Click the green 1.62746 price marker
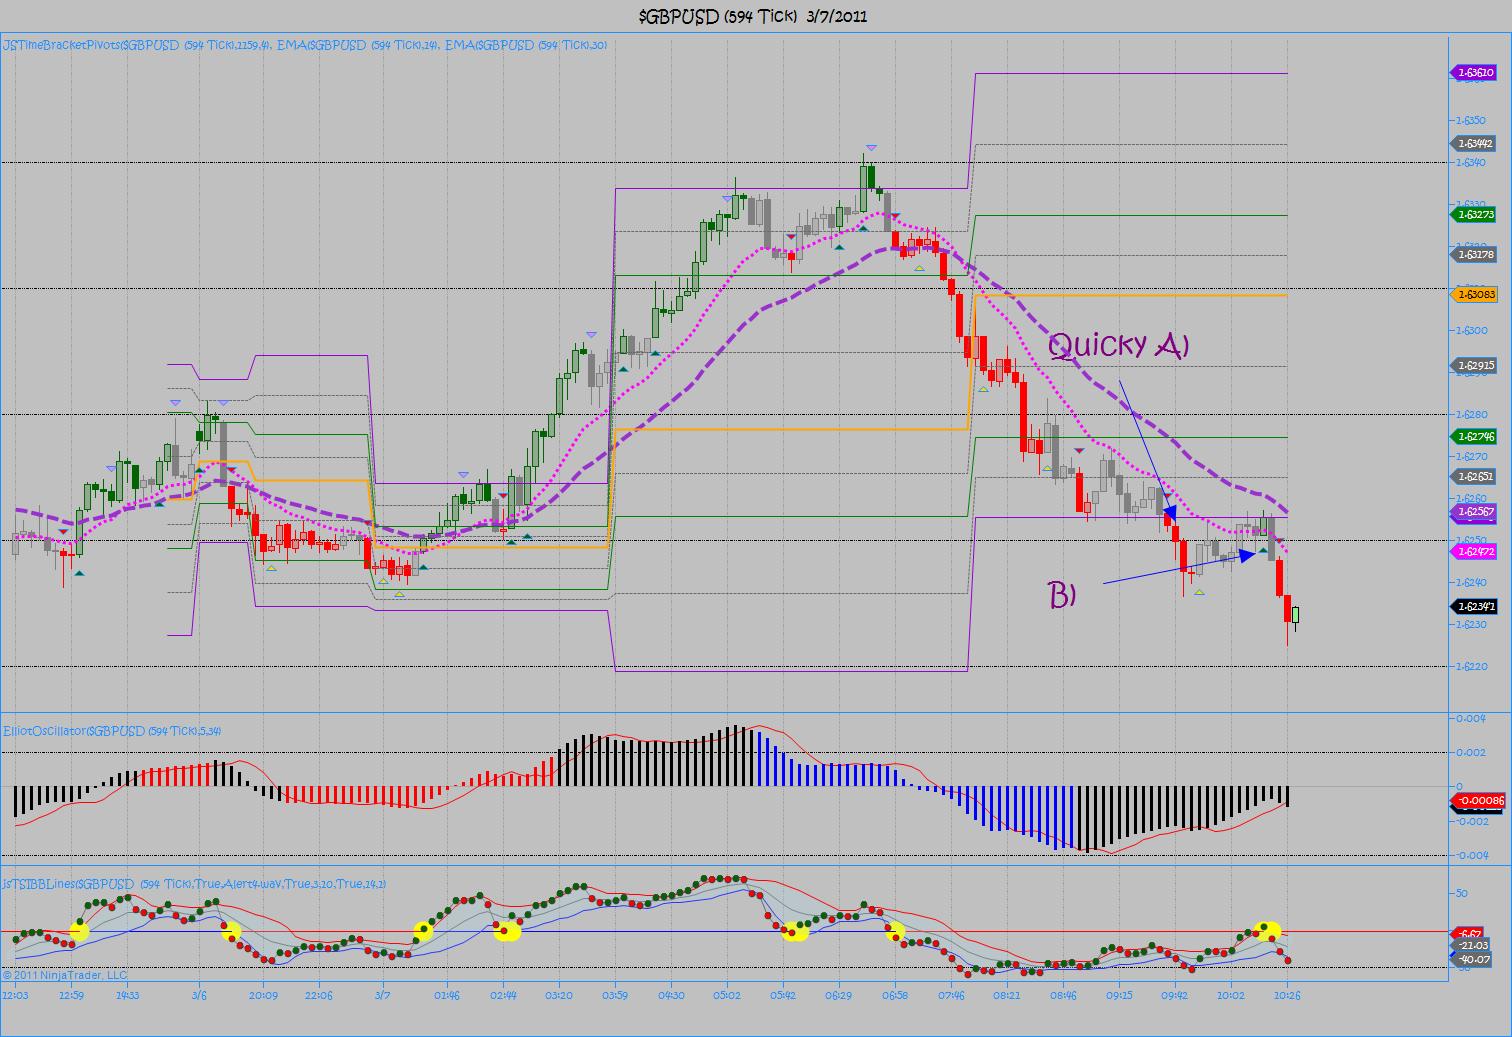This screenshot has width=1512, height=1037. [1473, 436]
